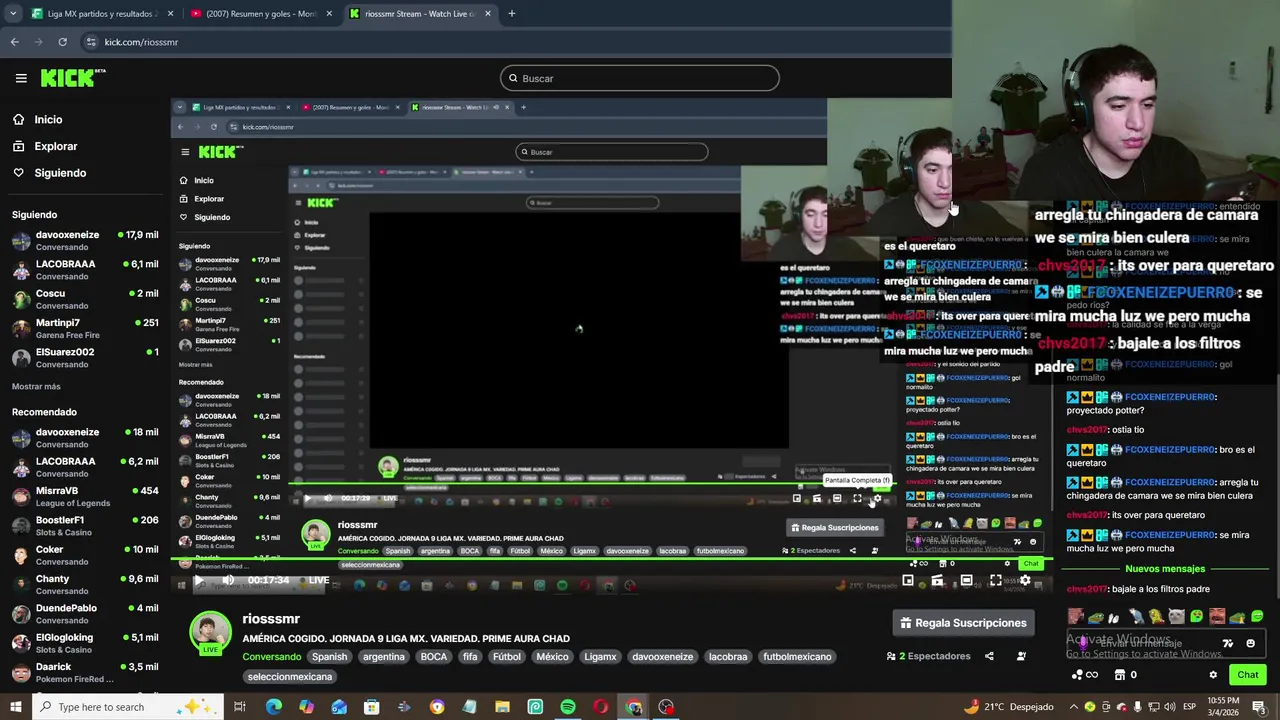Open the hamburger menu beside the large KICK logo
The image size is (1280, 720).
tap(21, 78)
